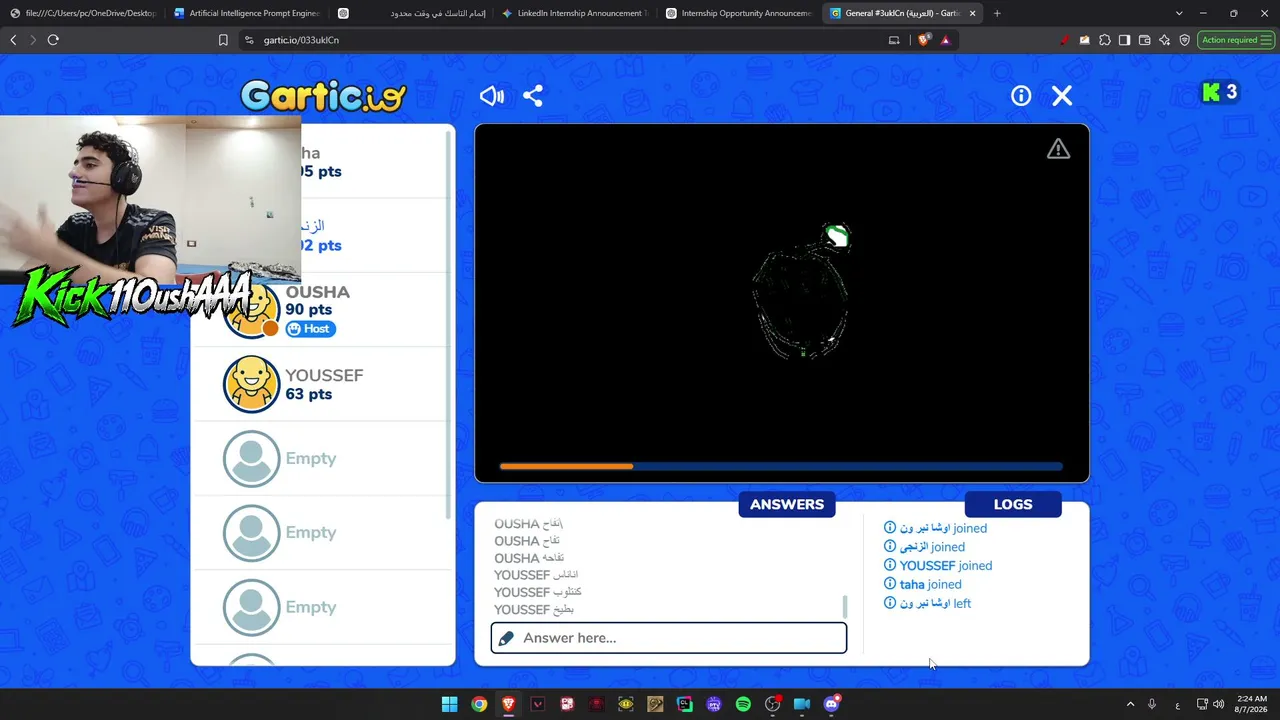This screenshot has width=1280, height=720.
Task: Click the round timer progress bar
Action: tap(781, 466)
